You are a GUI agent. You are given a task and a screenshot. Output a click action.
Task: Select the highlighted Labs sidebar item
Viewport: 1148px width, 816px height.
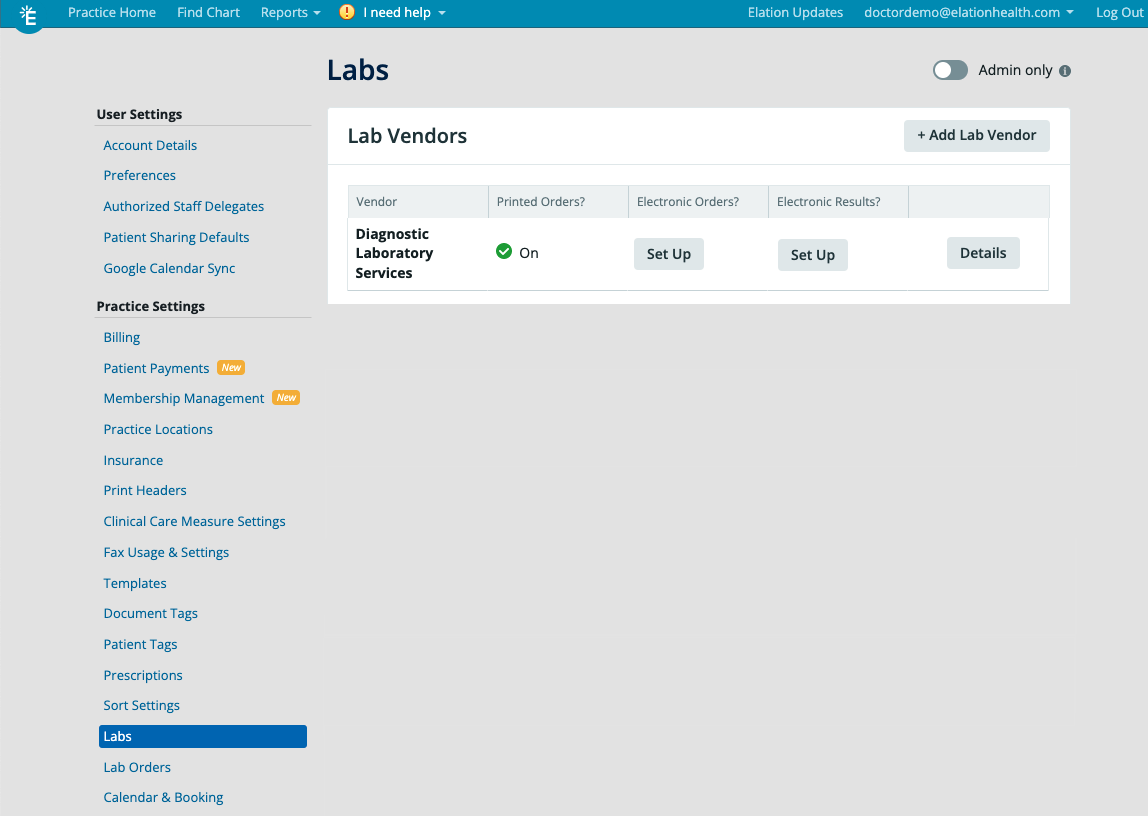pos(203,736)
